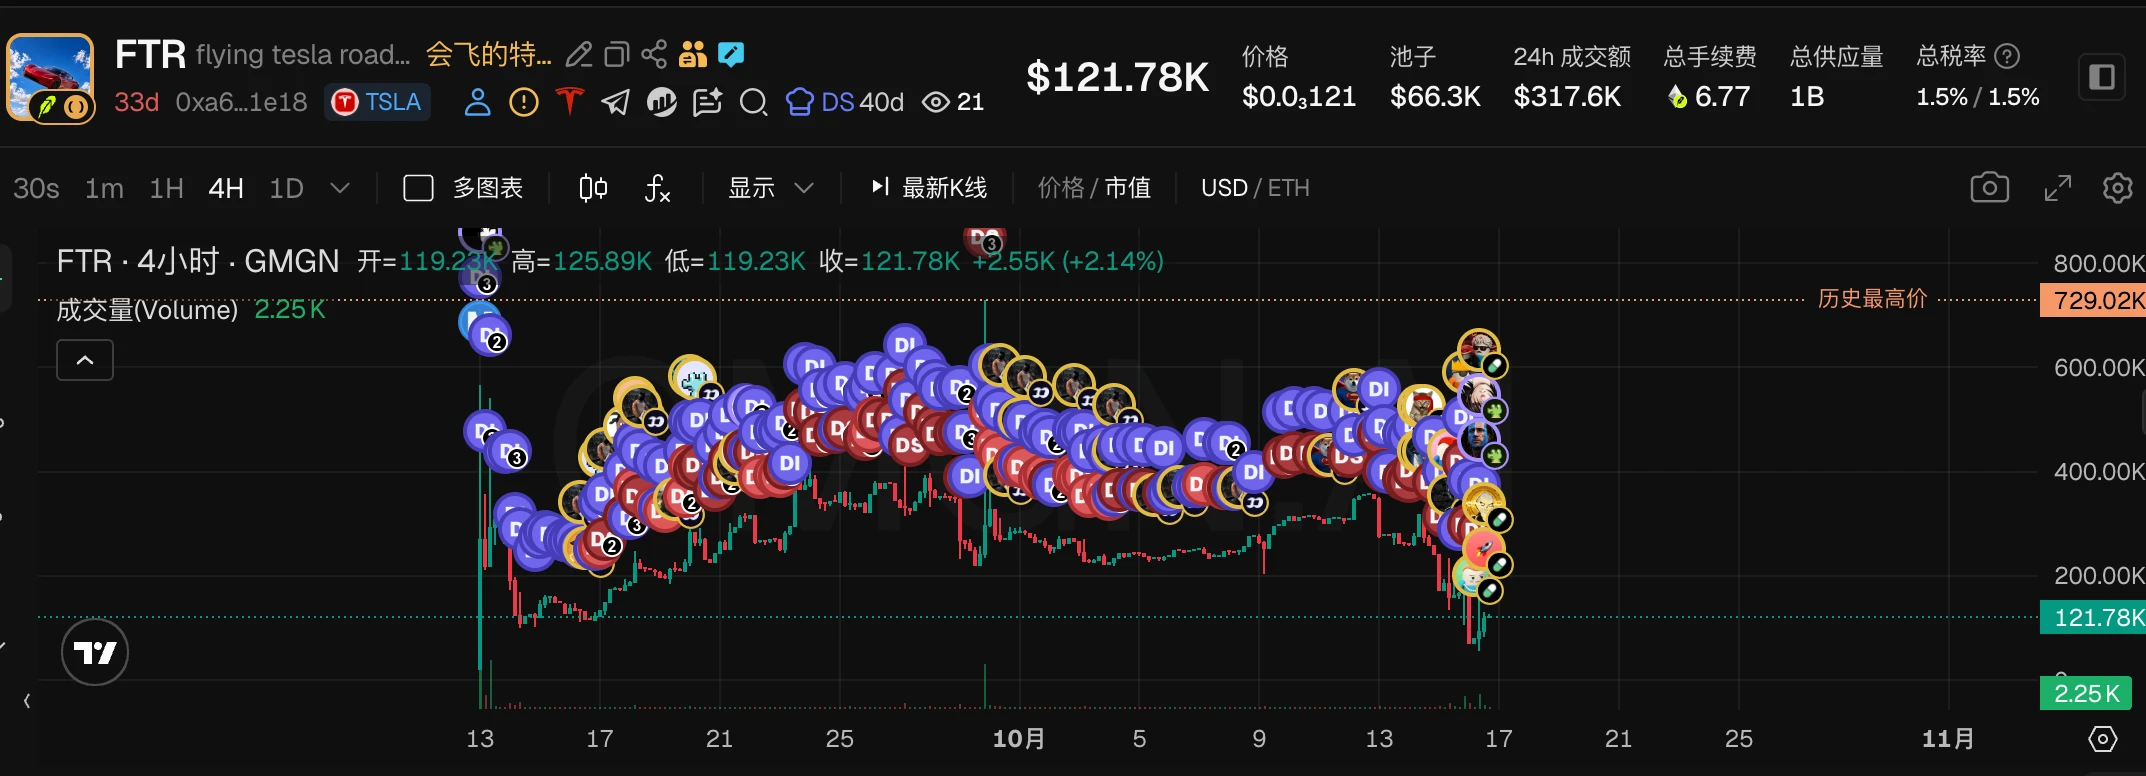This screenshot has width=2146, height=776.
Task: Jump to 最新K线 latest candle
Action: 929,188
